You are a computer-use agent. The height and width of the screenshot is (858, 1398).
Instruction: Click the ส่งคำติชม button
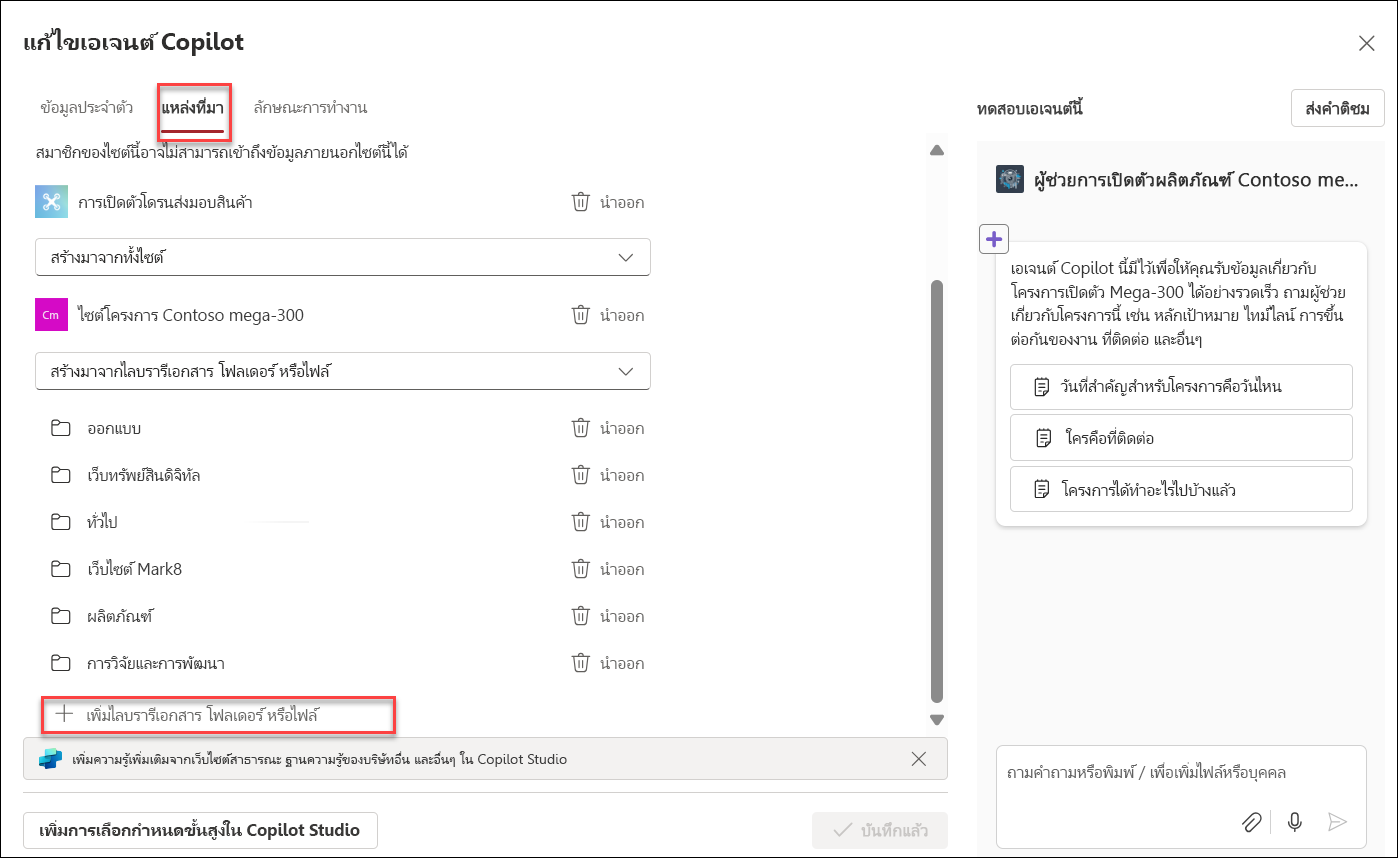tap(1338, 109)
